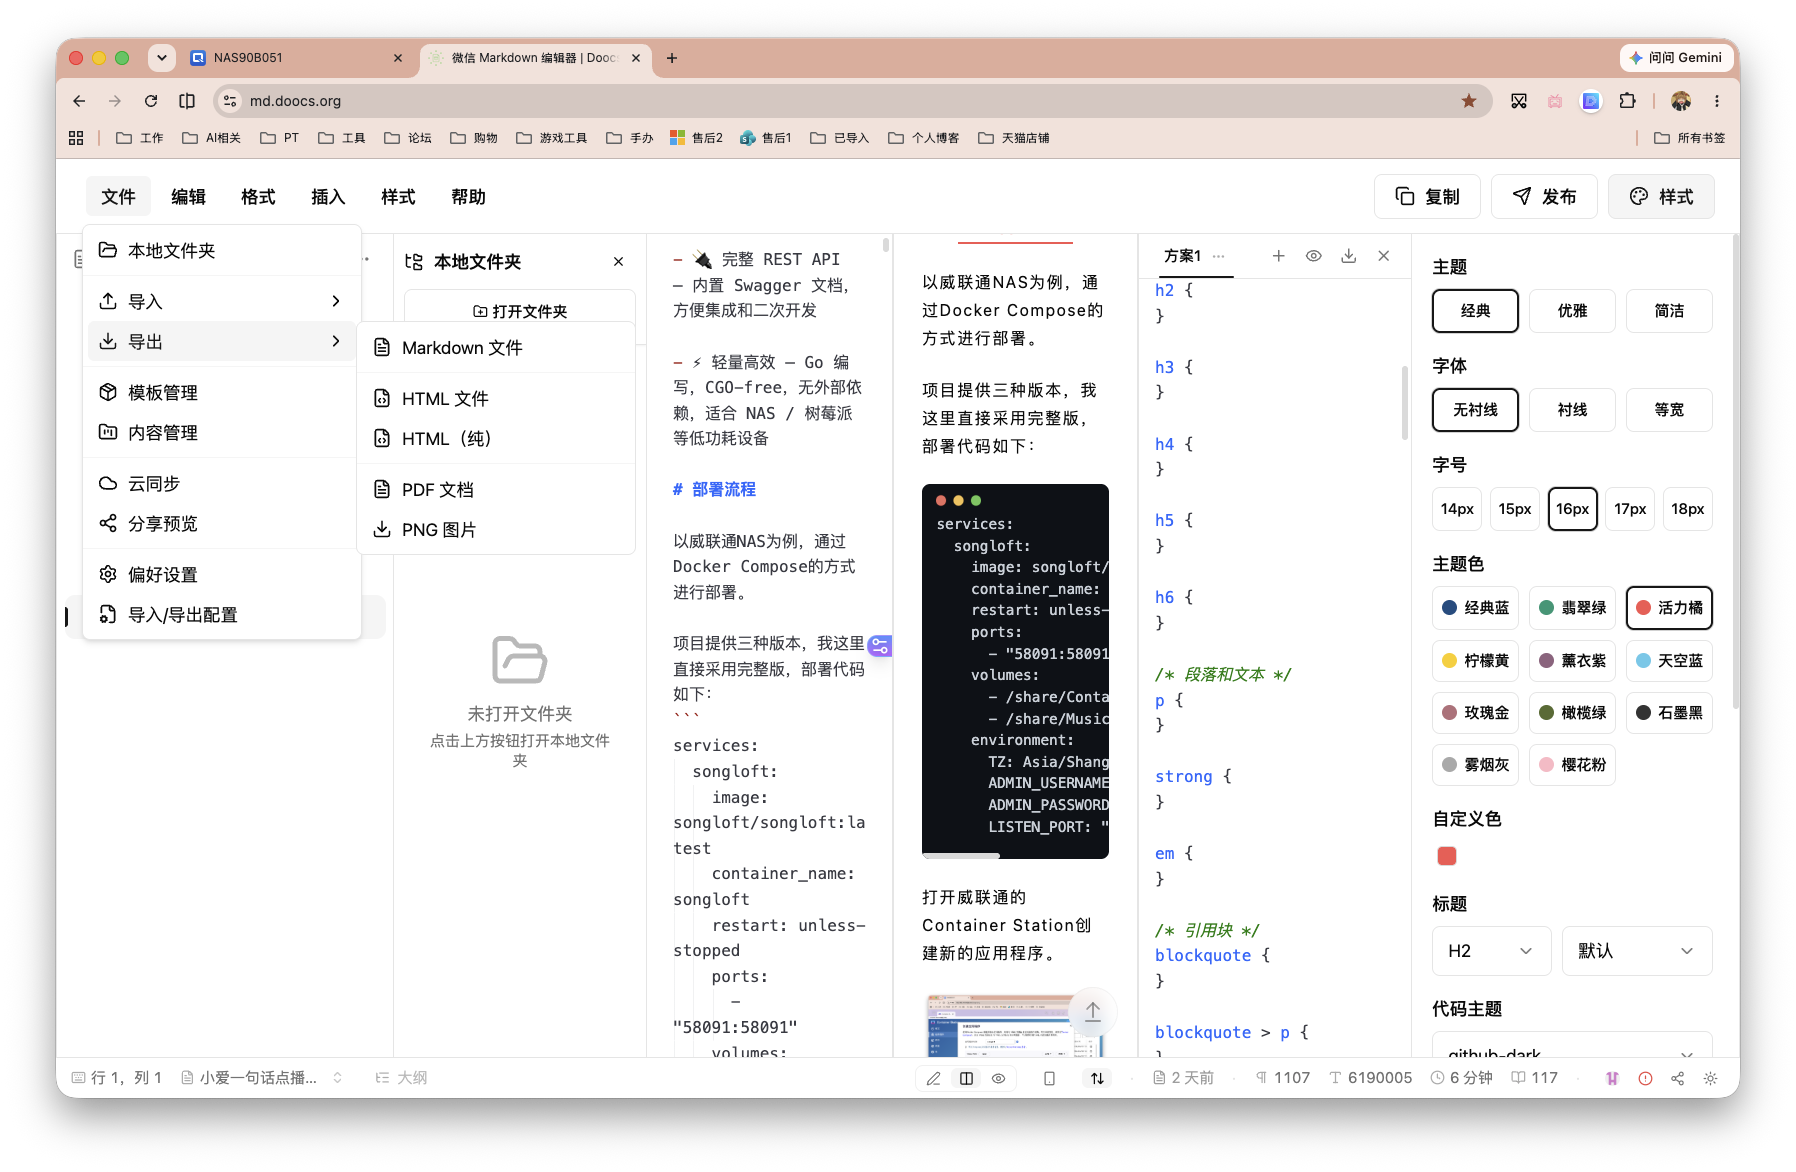Open the github-dark code theme dropdown

tap(1572, 1046)
